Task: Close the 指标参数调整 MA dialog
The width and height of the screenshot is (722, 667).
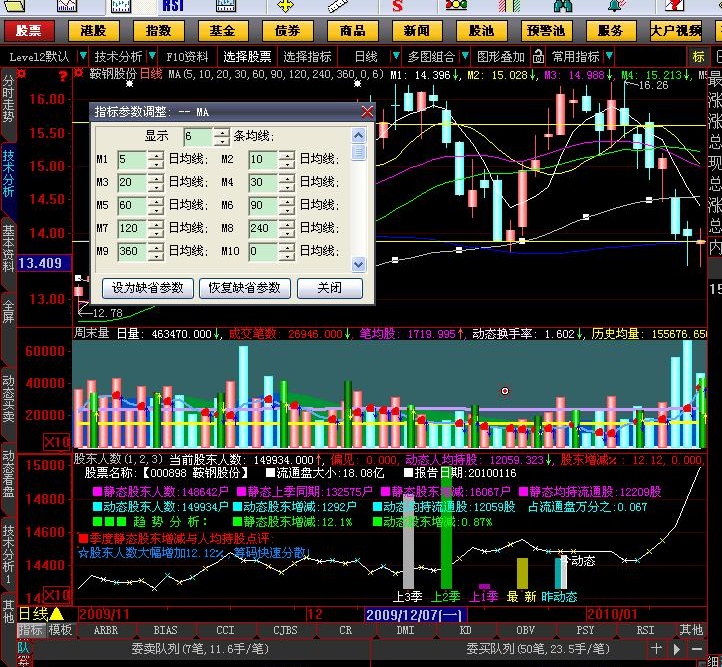Action: [x=367, y=111]
